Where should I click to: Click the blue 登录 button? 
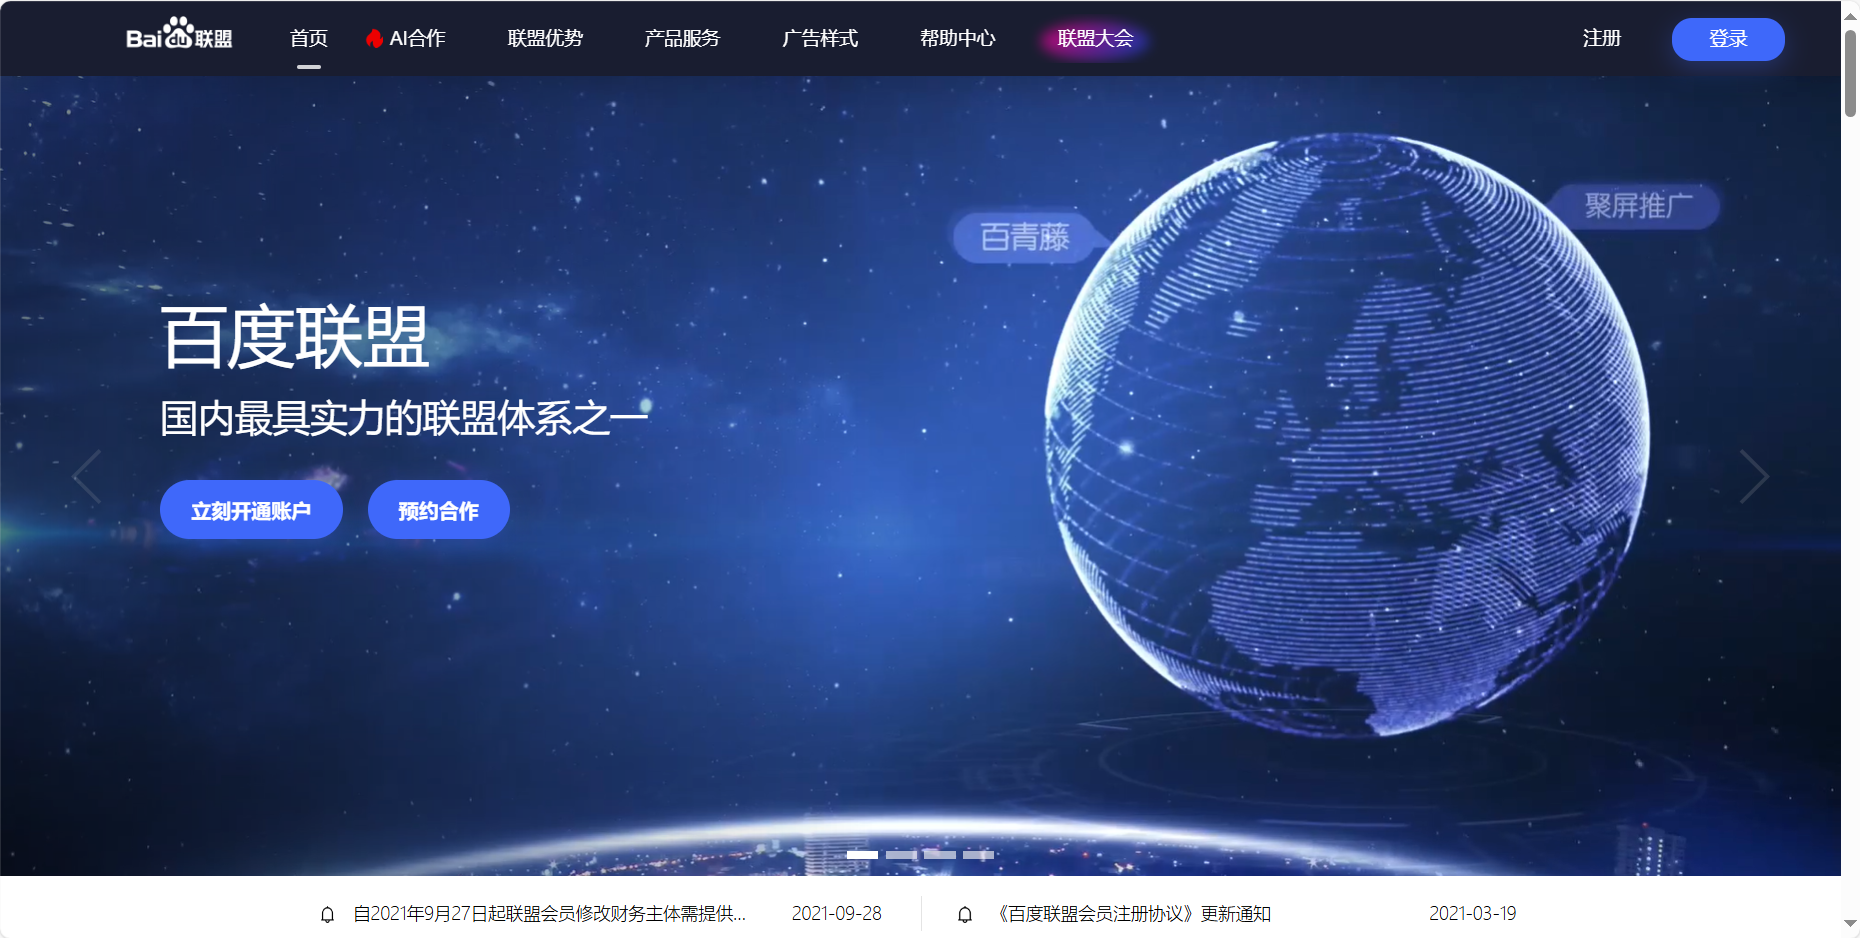[1728, 39]
